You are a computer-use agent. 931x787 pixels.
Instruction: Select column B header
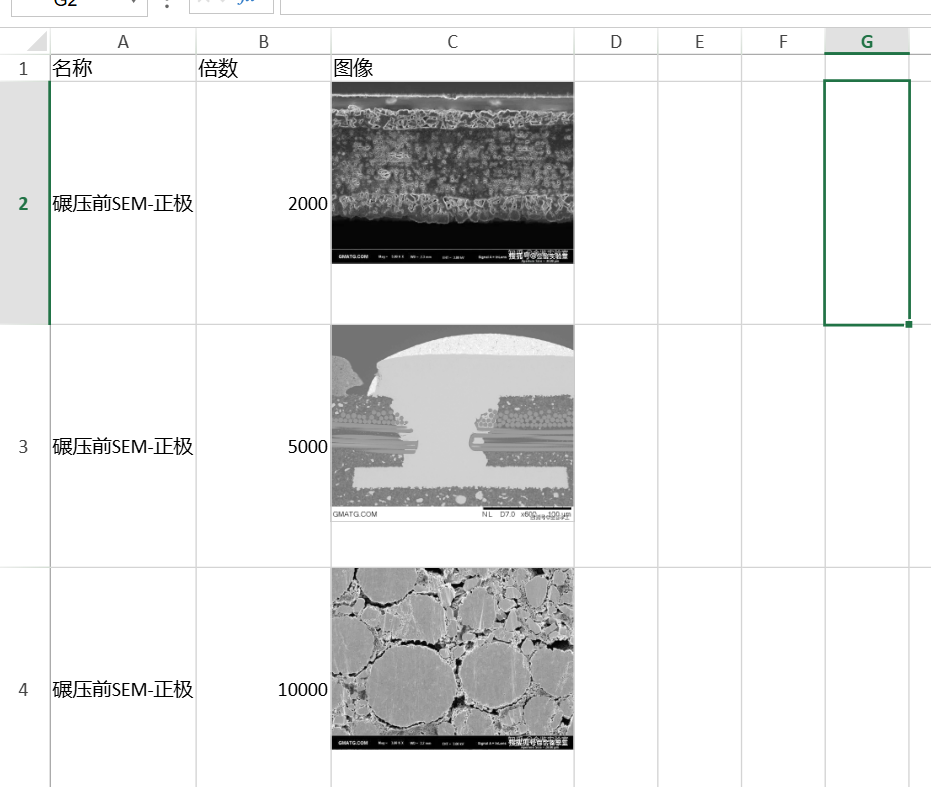263,41
